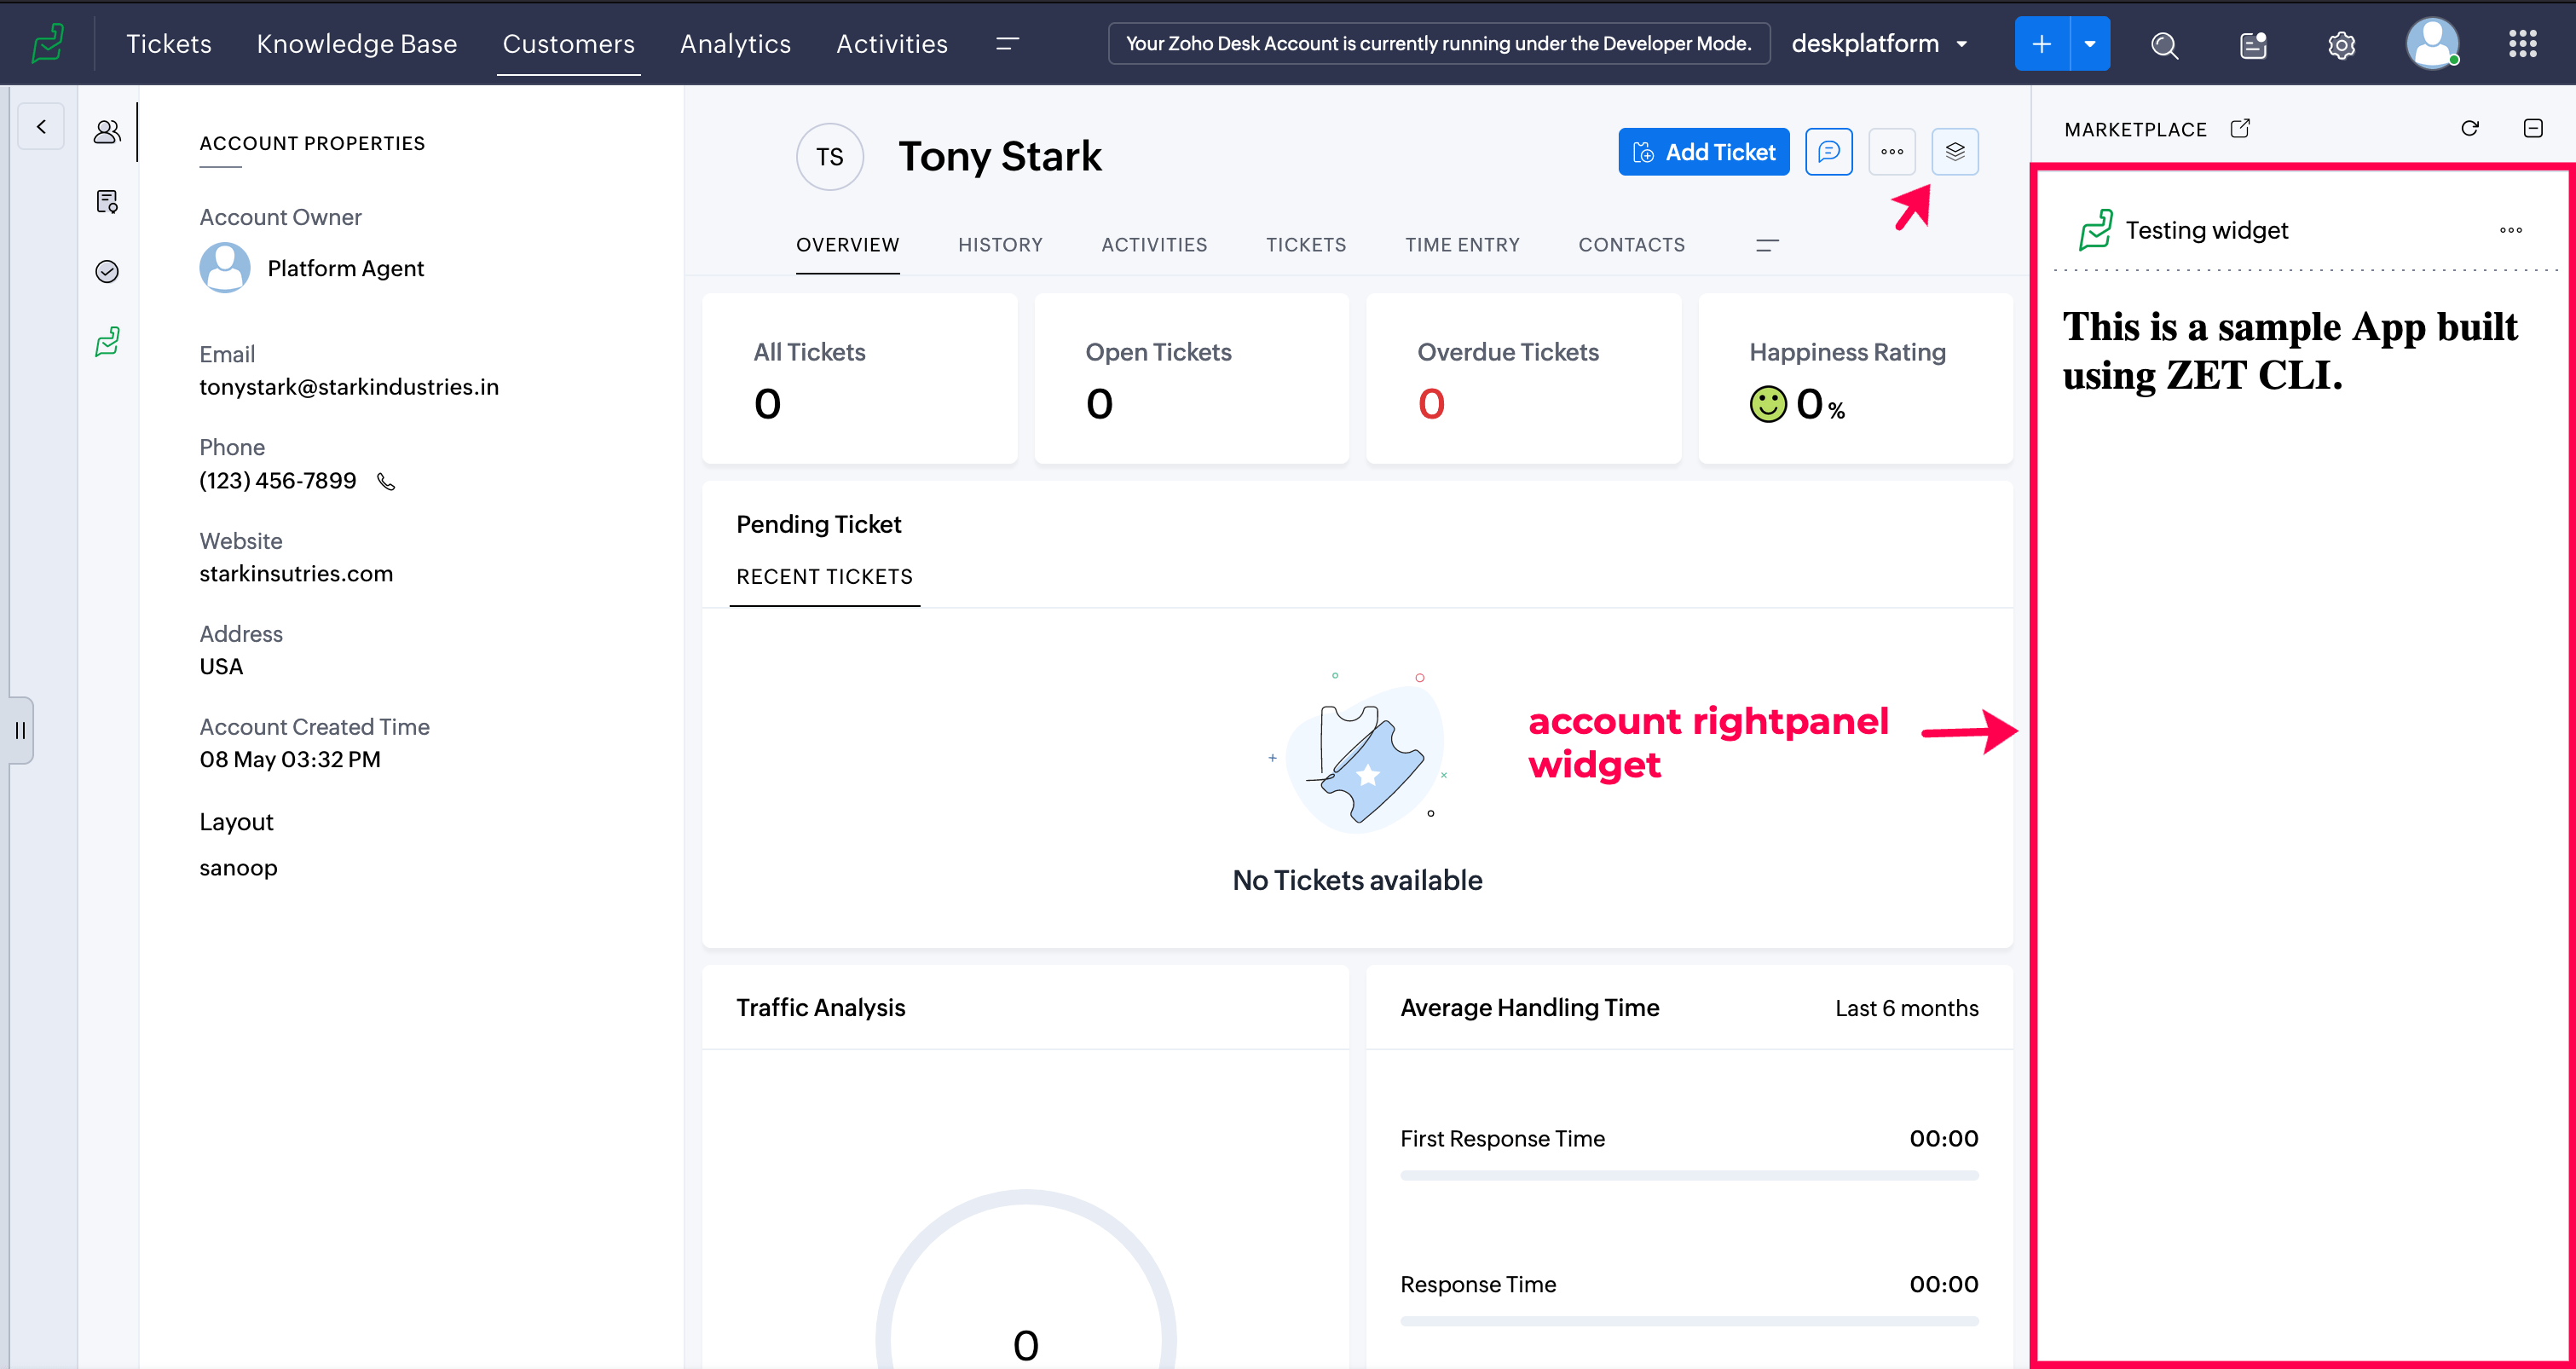
Task: Open the user profile avatar
Action: tap(2432, 44)
